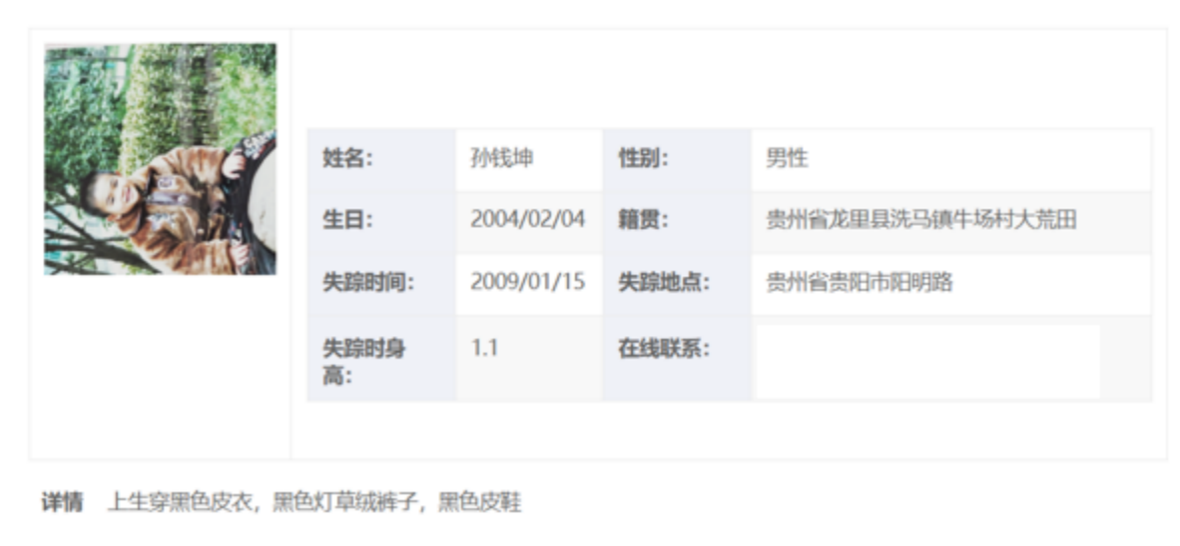Viewport: 1180px width, 546px height.
Task: Click the missing person photo thumbnail
Action: click(160, 158)
